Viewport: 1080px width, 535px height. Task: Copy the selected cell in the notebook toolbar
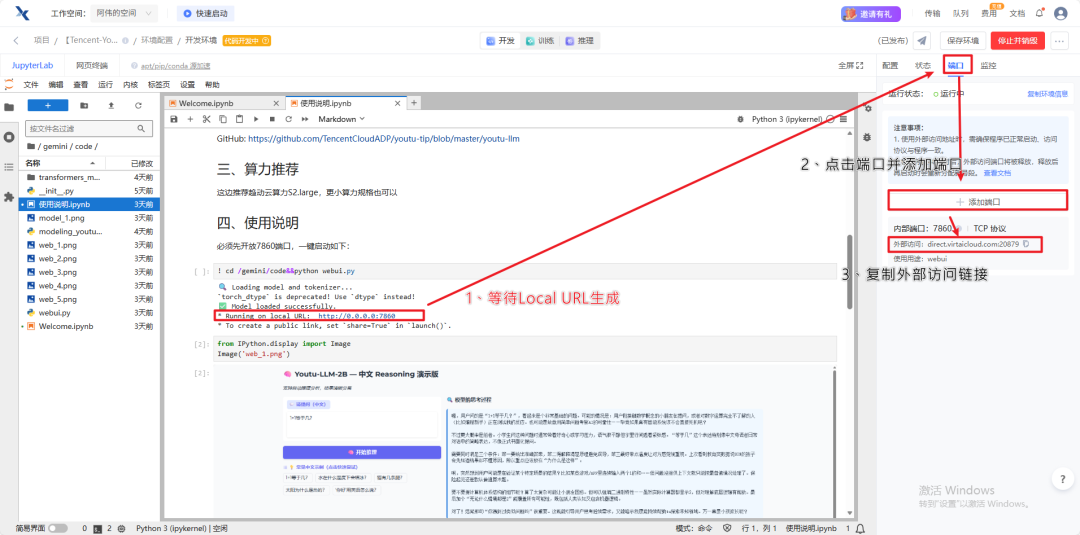click(x=222, y=119)
